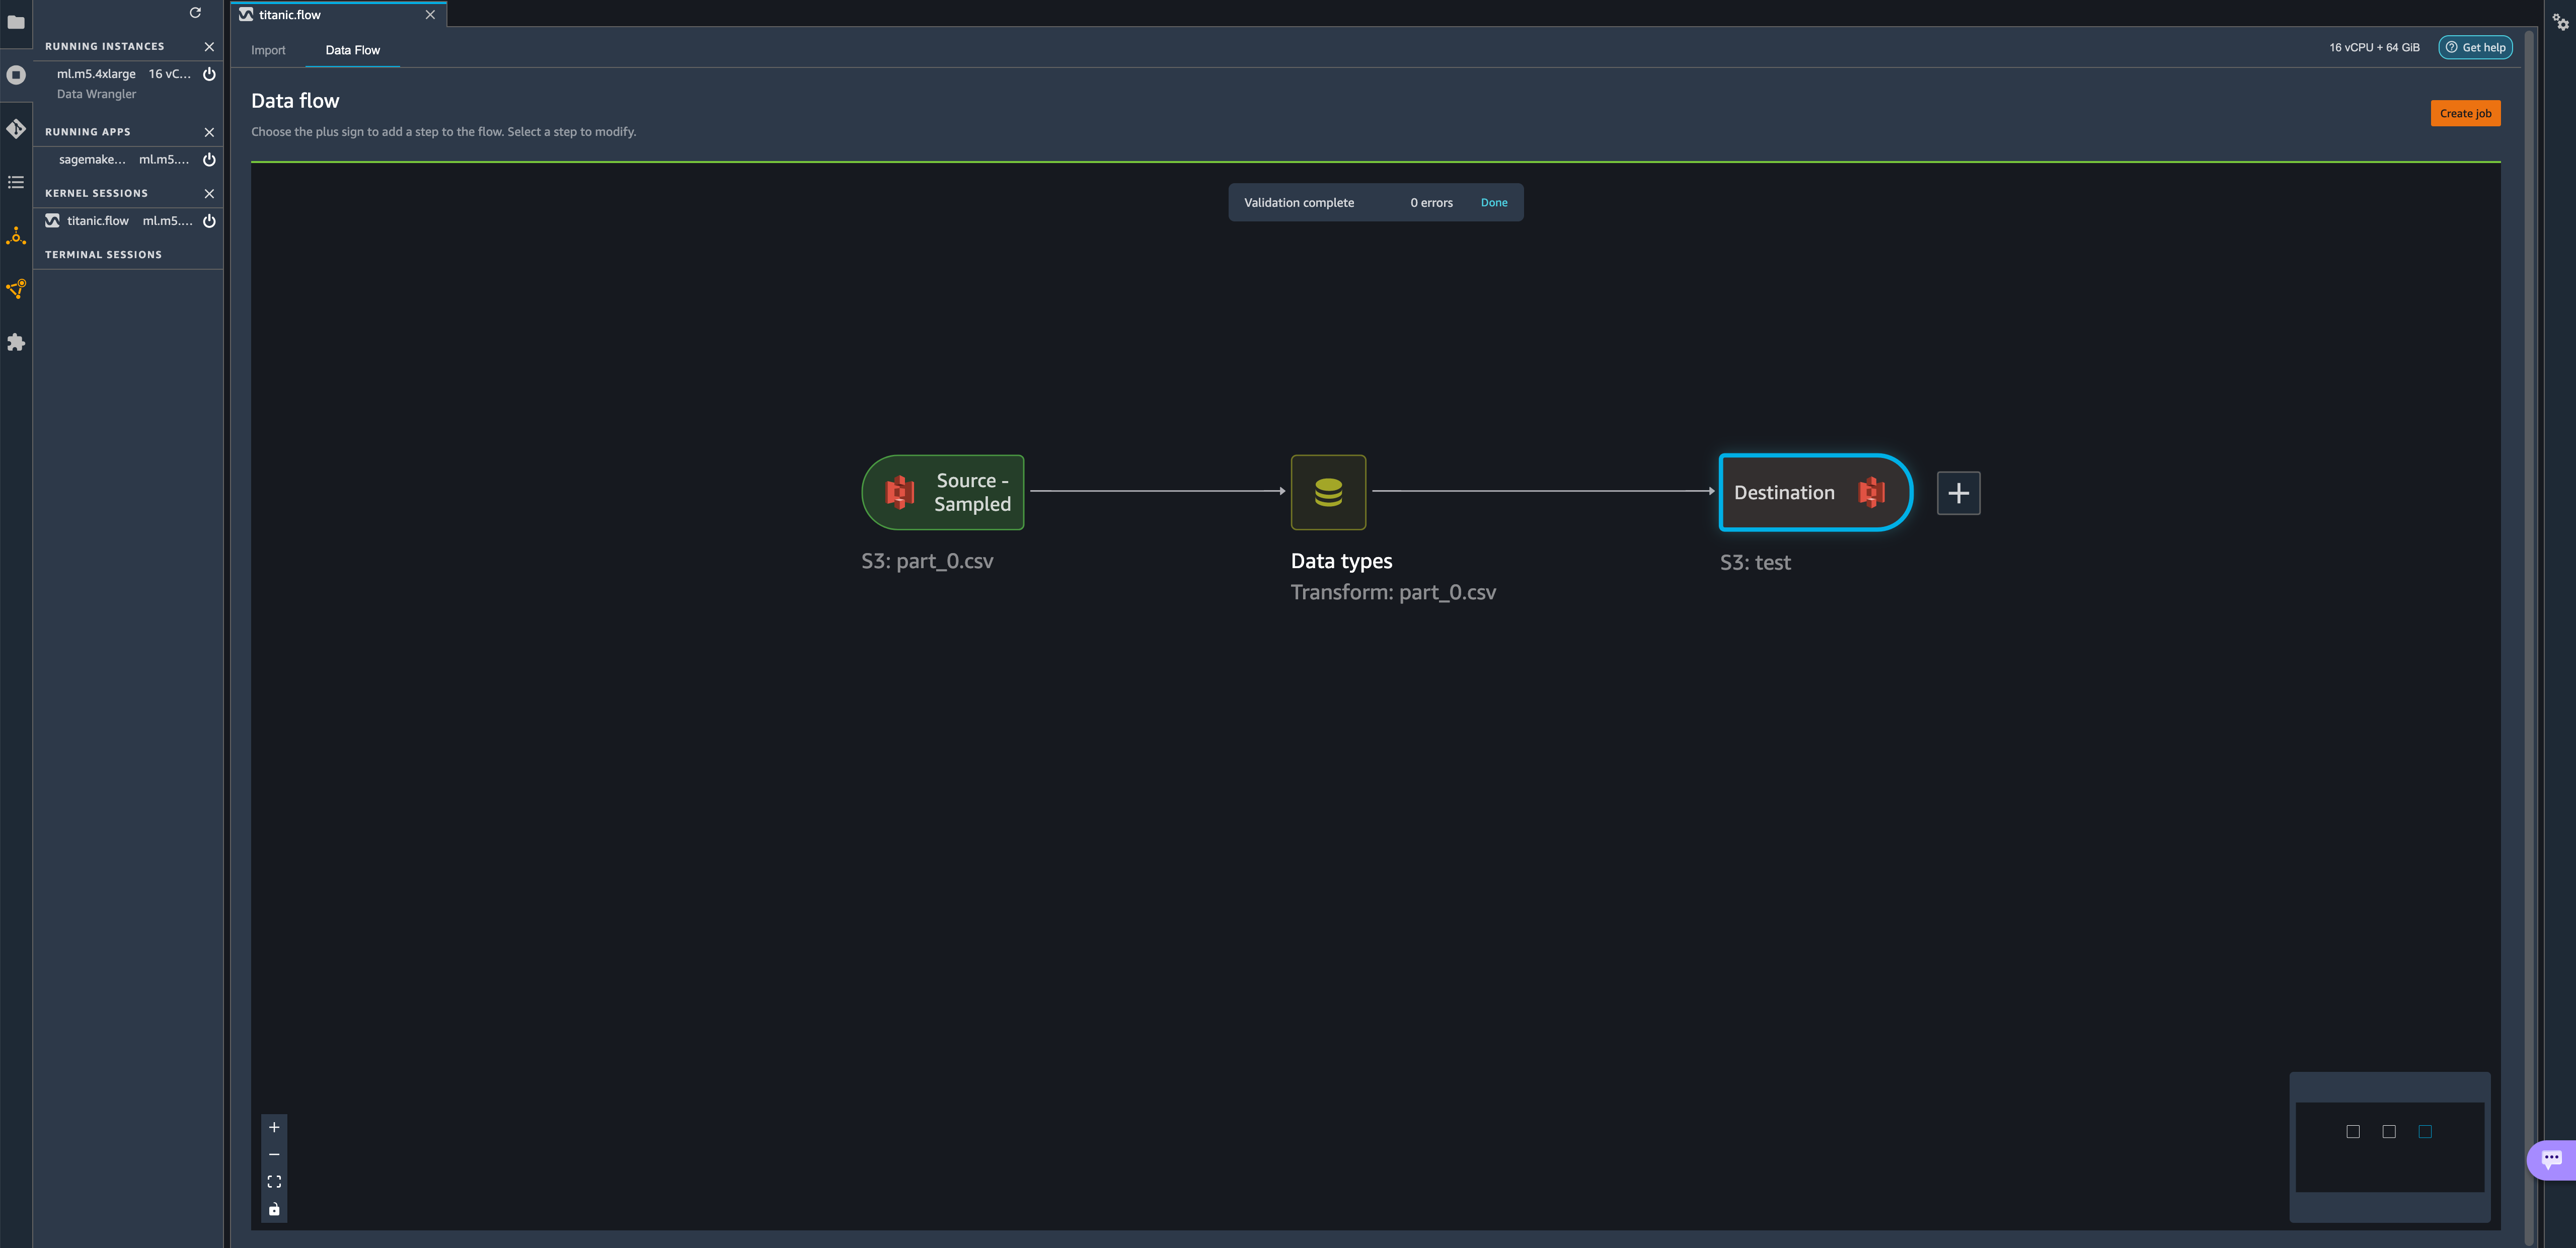2576x1248 pixels.
Task: Shut down the titanic.flow kernel session
Action: point(209,221)
